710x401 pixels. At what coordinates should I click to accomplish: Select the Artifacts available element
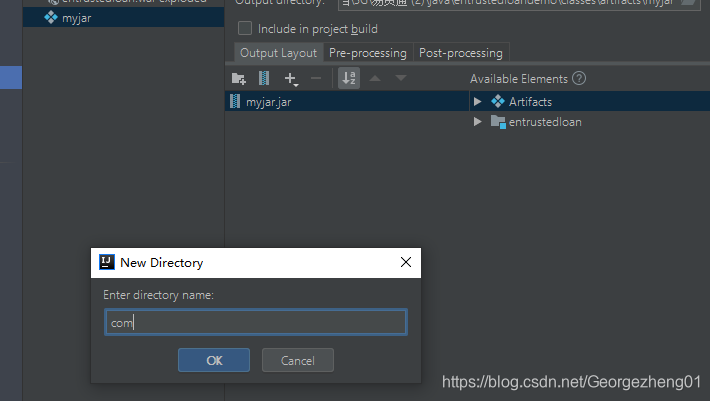(x=530, y=101)
